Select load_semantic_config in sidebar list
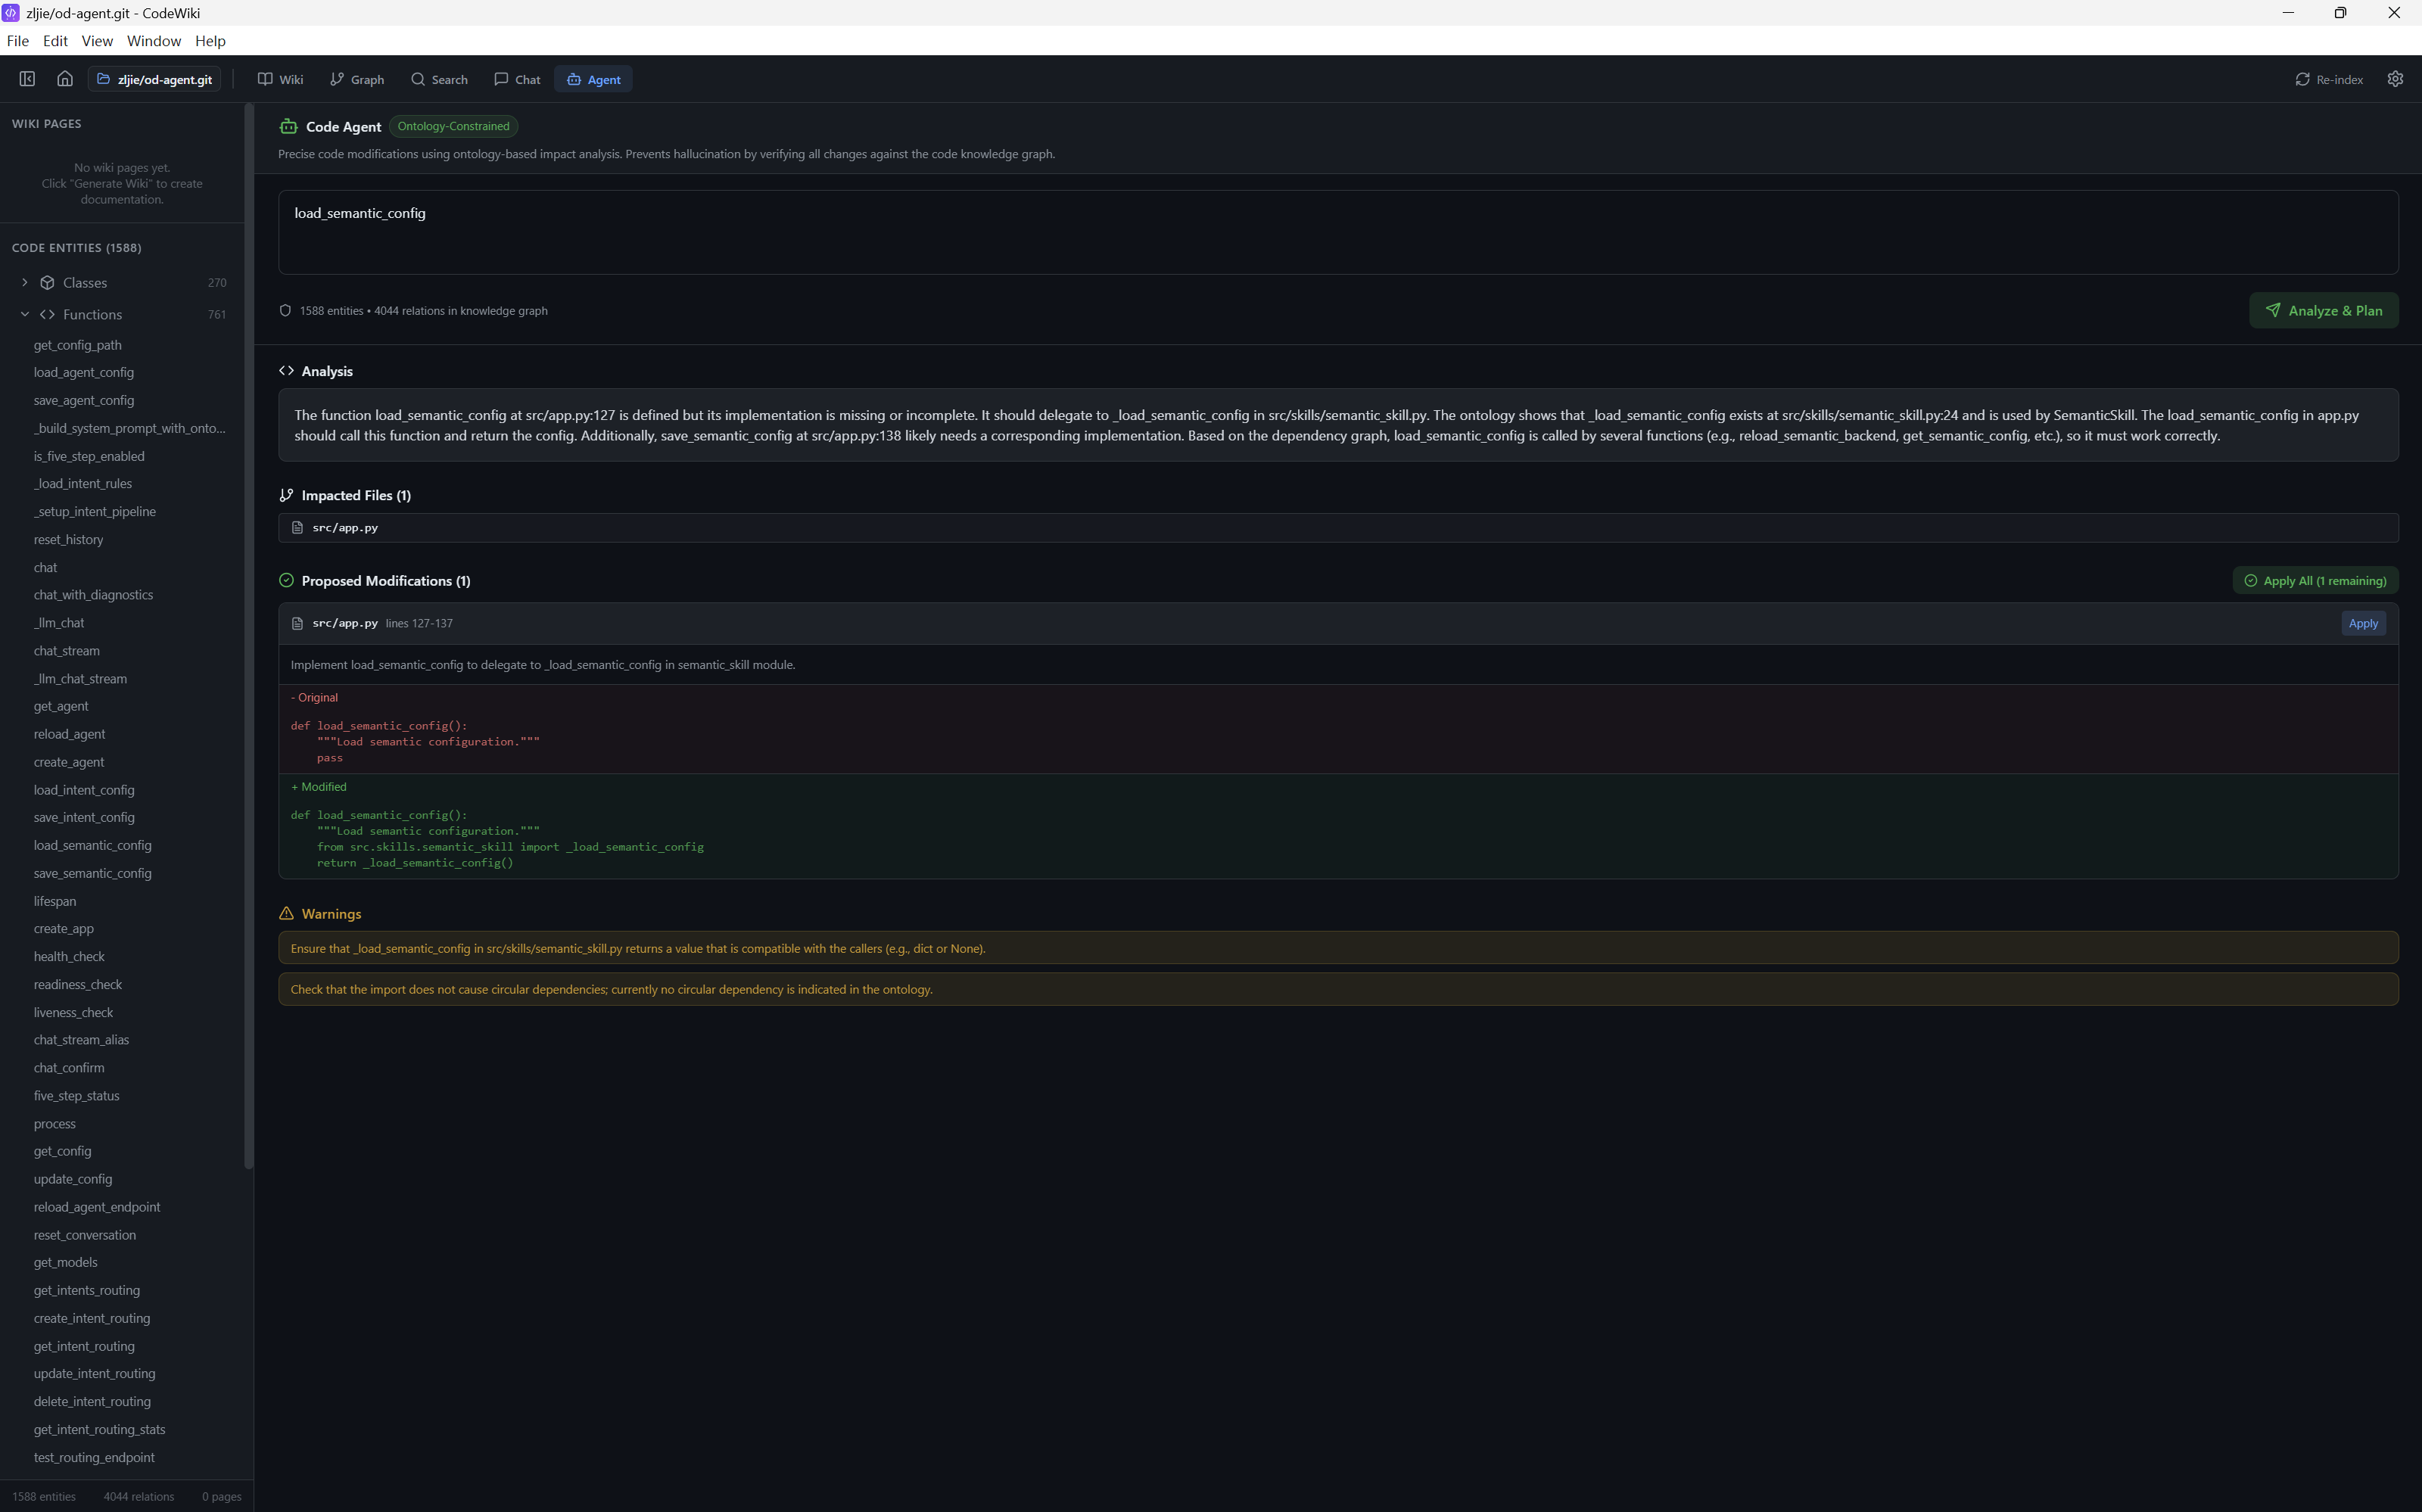Viewport: 2422px width, 1512px height. tap(92, 846)
